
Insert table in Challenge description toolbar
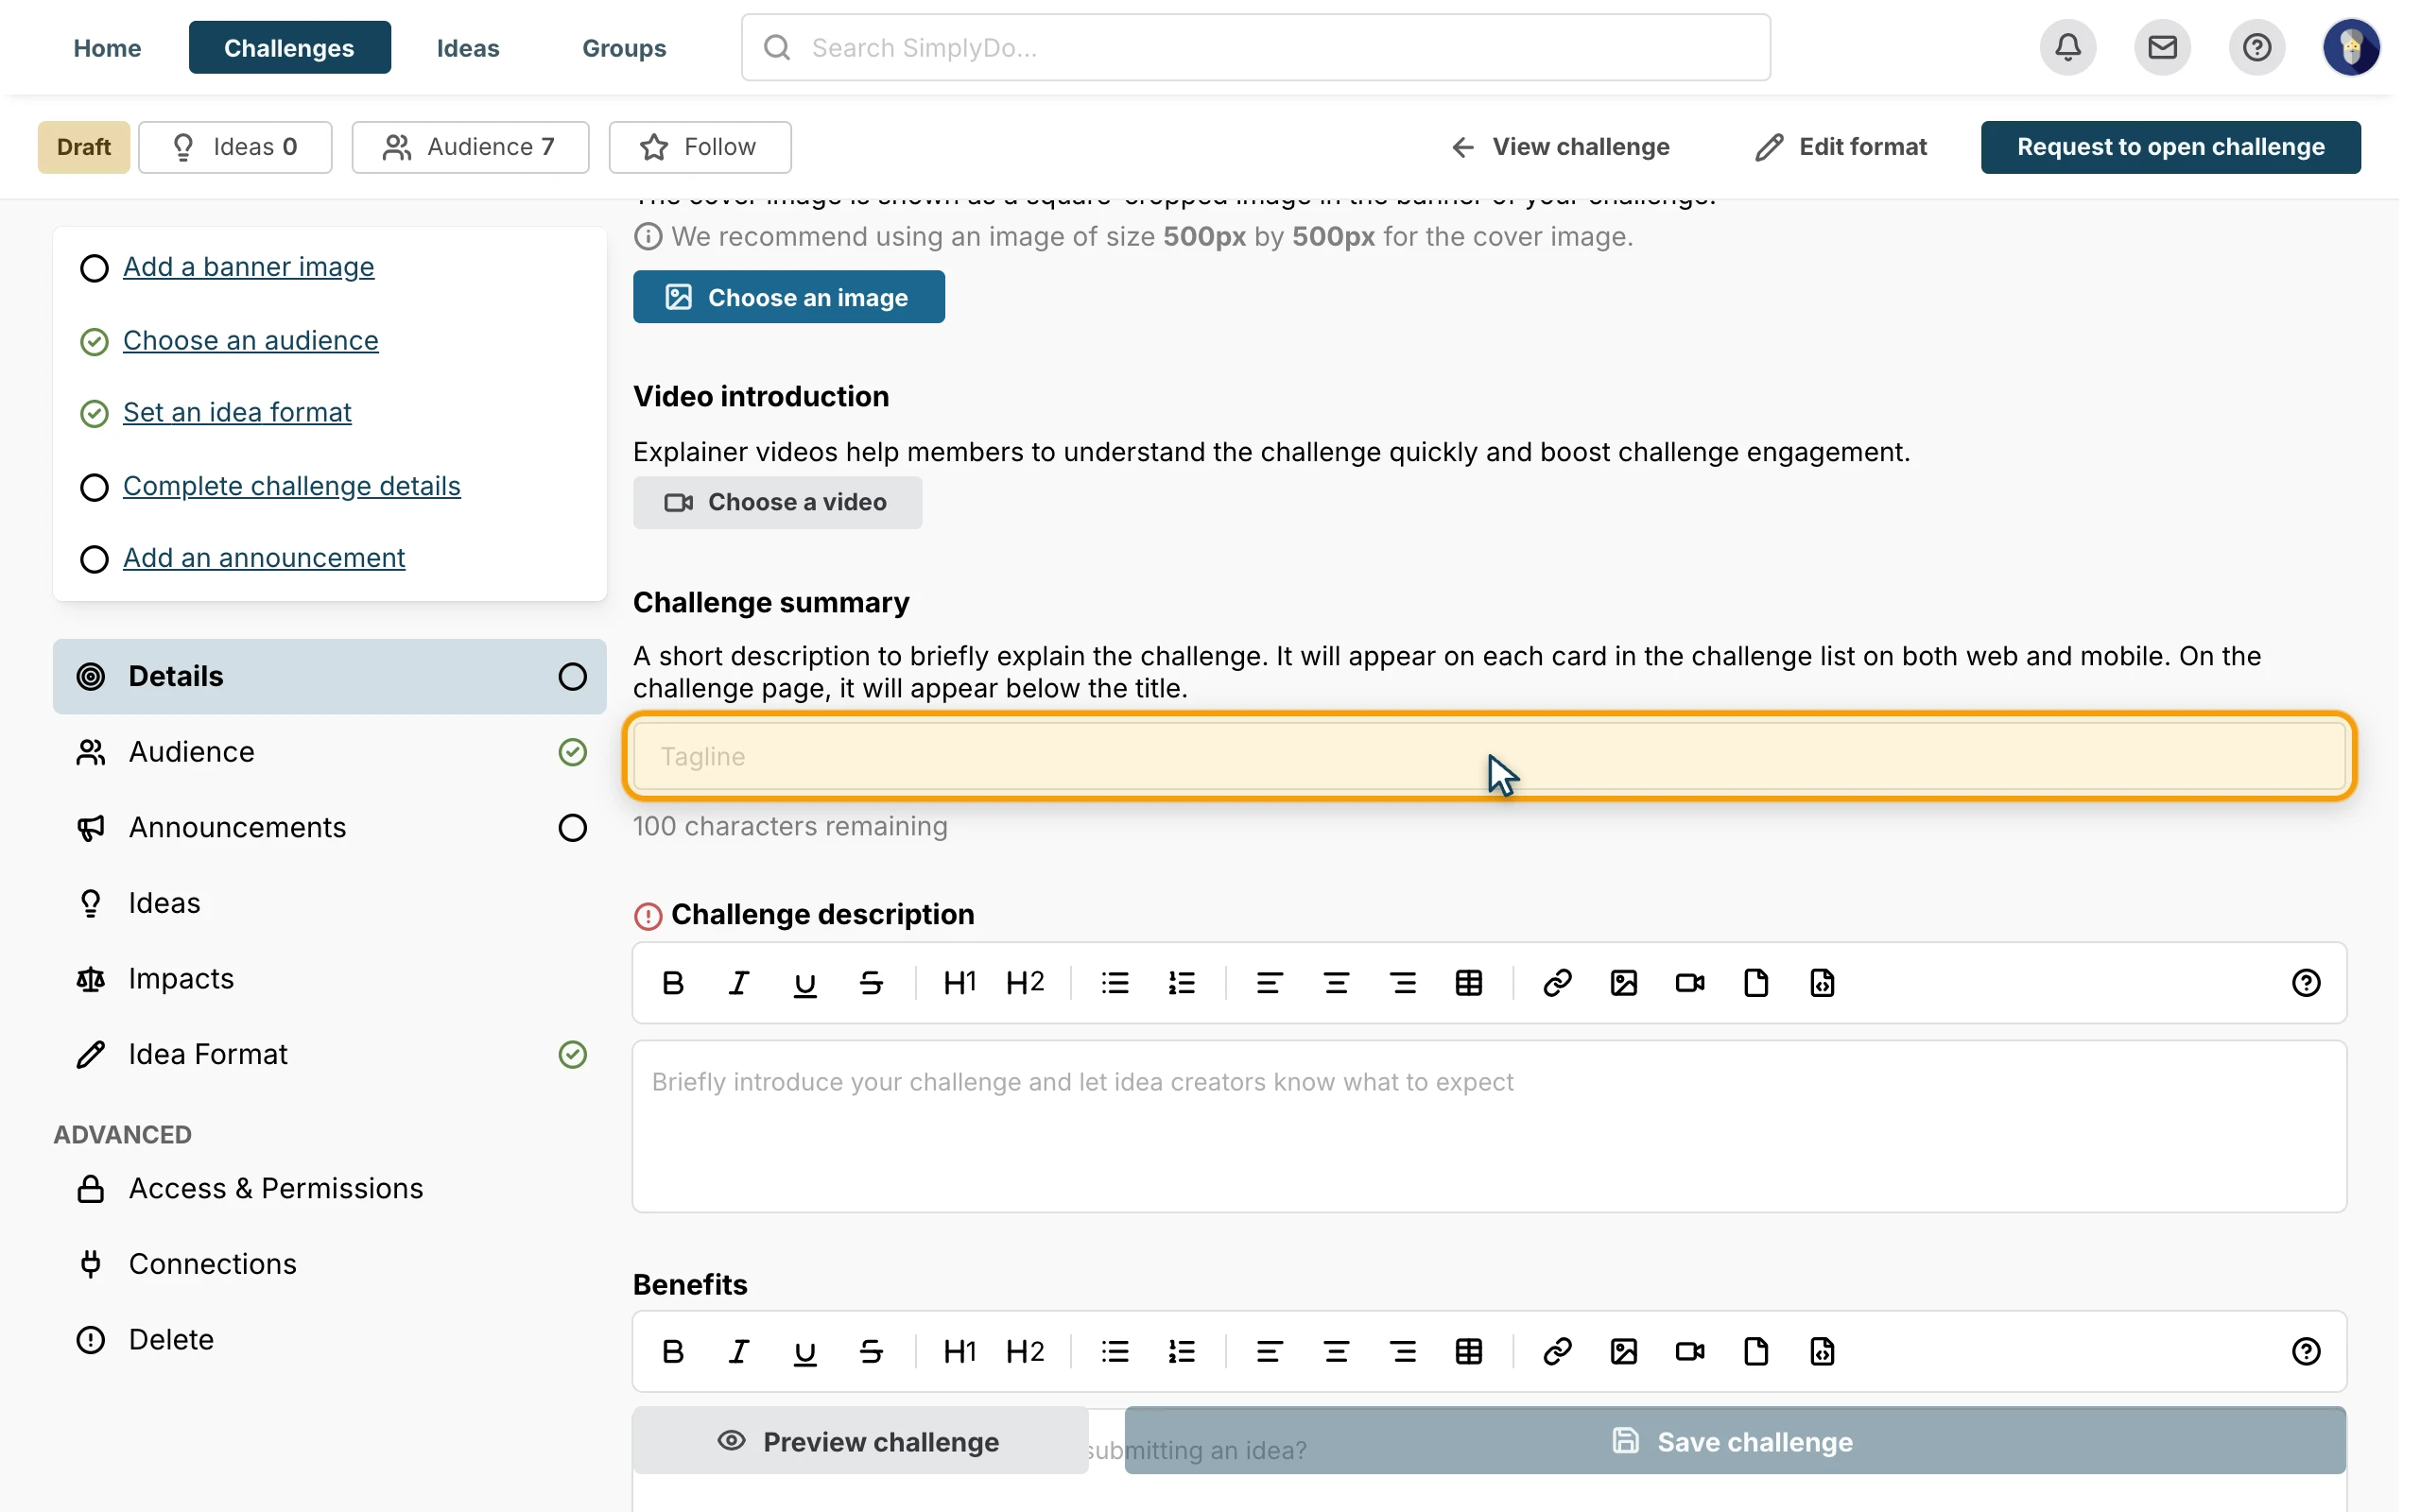(1469, 983)
